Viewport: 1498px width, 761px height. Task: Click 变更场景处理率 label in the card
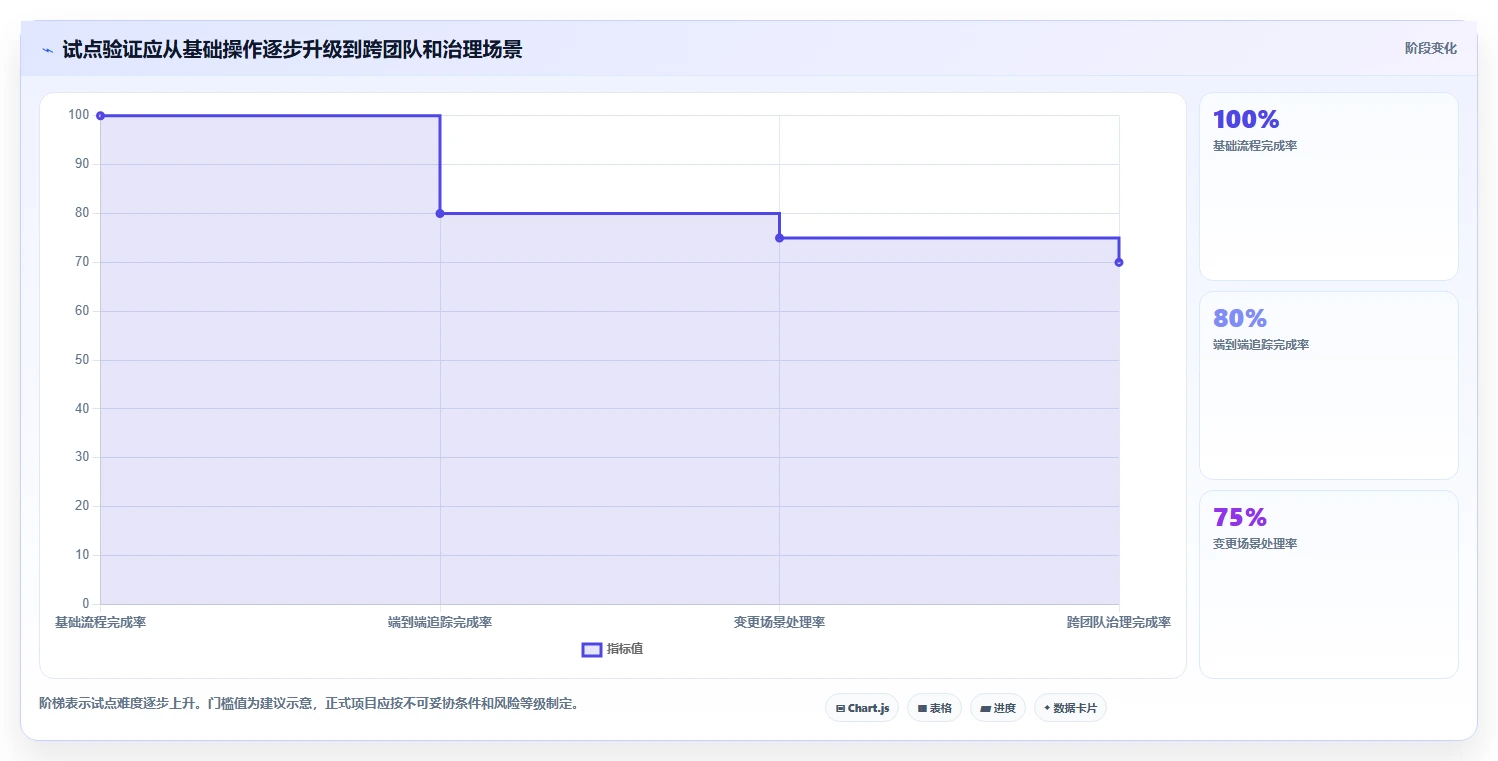click(x=1255, y=544)
